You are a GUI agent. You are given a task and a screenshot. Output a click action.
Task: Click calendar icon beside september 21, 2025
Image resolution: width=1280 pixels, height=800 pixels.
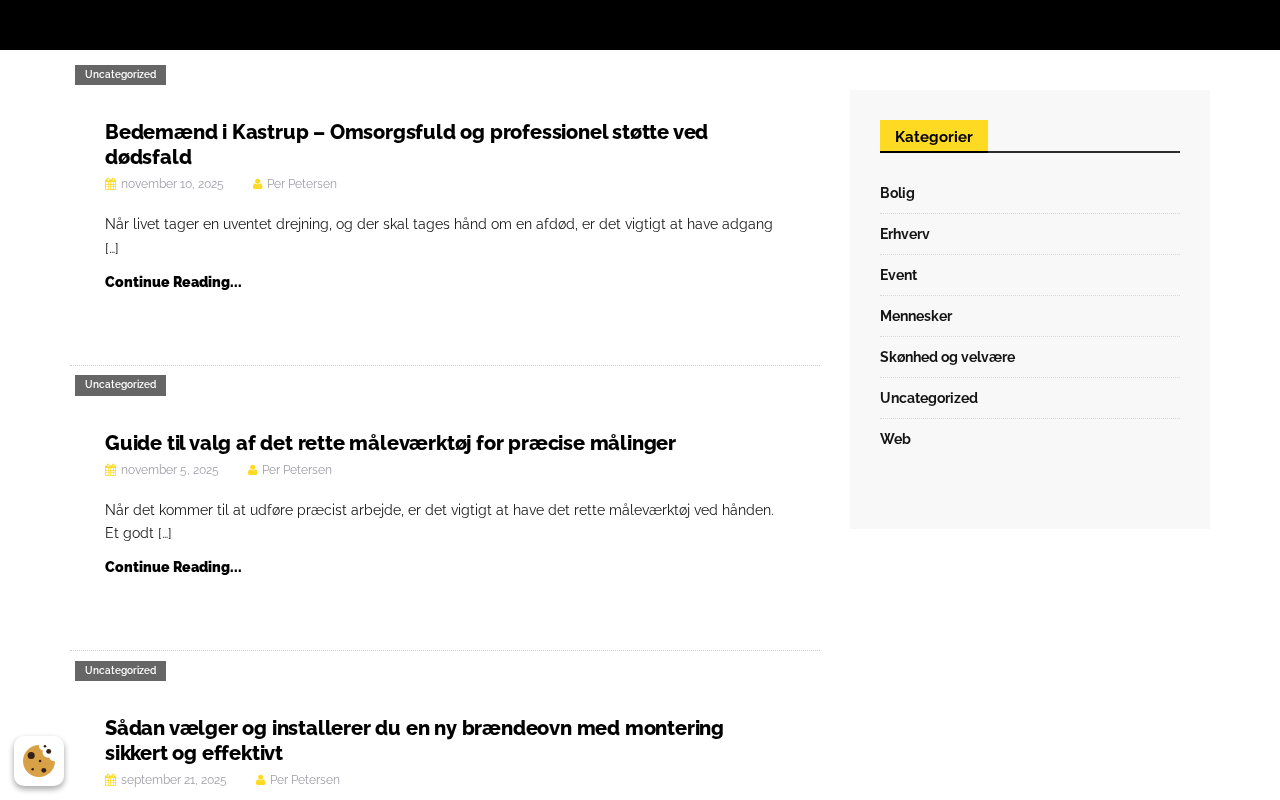coord(110,780)
